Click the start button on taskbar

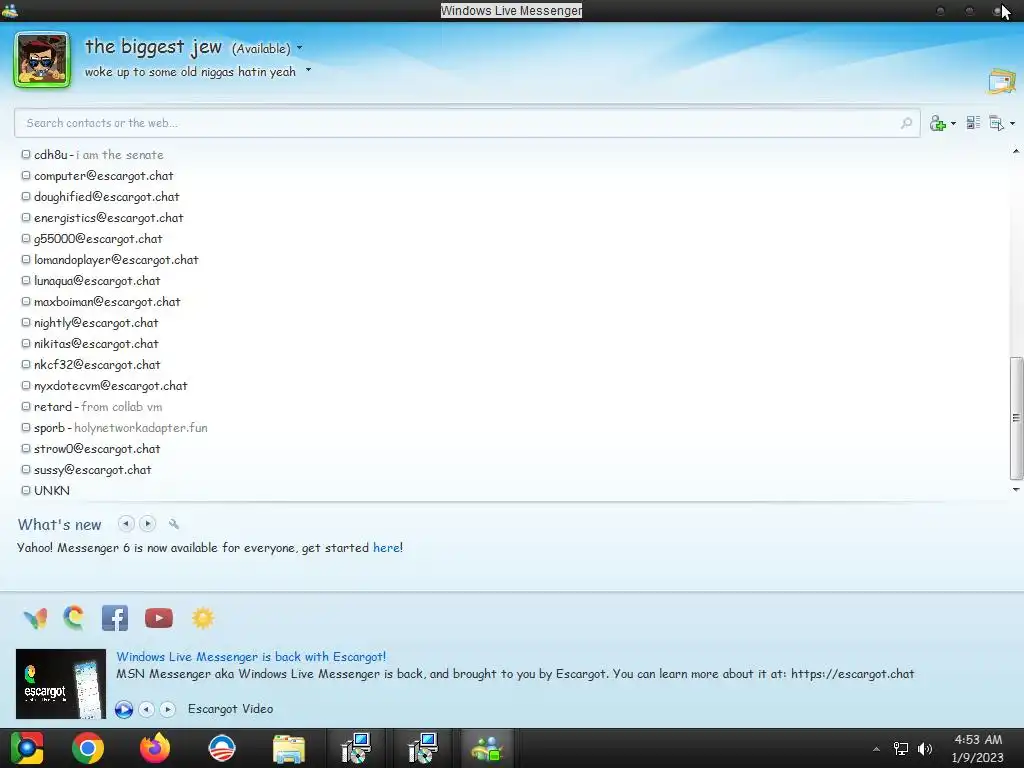[x=27, y=748]
